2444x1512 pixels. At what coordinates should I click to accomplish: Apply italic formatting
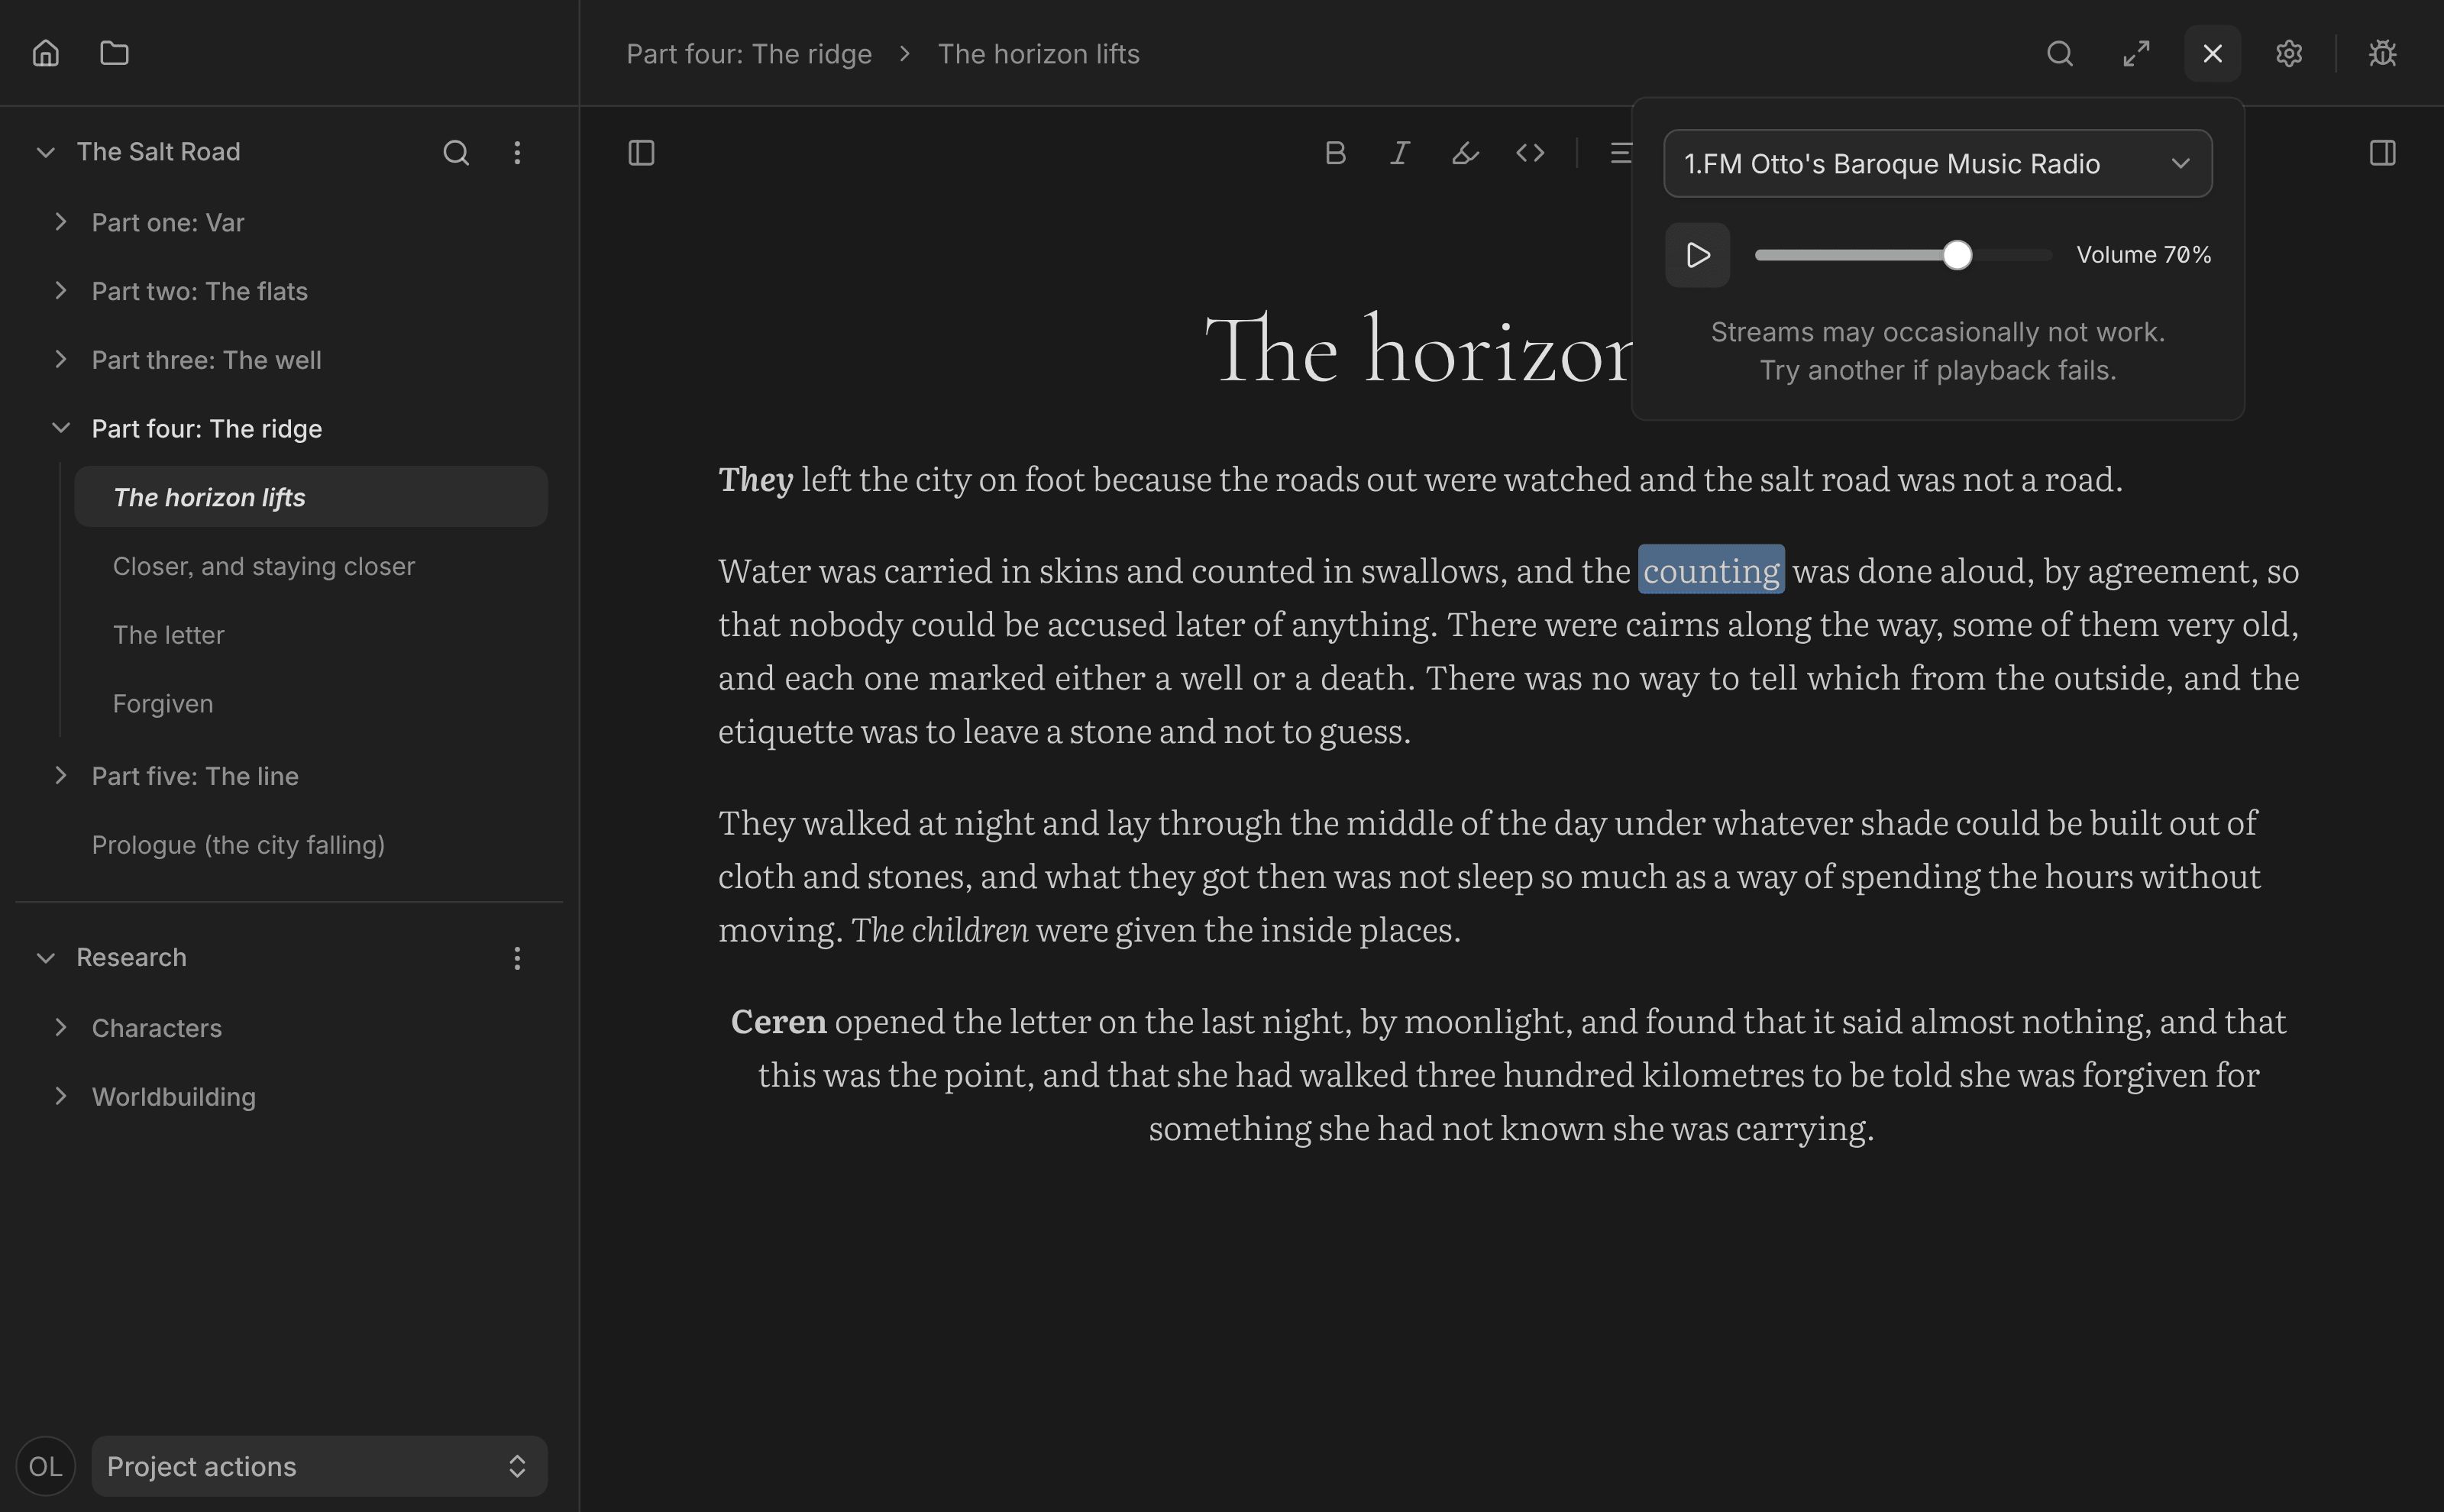[x=1400, y=153]
